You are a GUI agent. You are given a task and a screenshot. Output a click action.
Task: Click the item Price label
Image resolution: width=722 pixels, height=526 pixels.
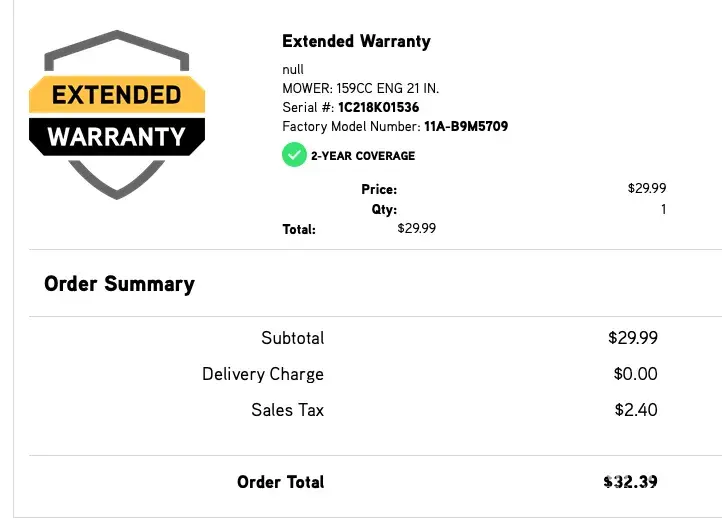click(x=379, y=189)
